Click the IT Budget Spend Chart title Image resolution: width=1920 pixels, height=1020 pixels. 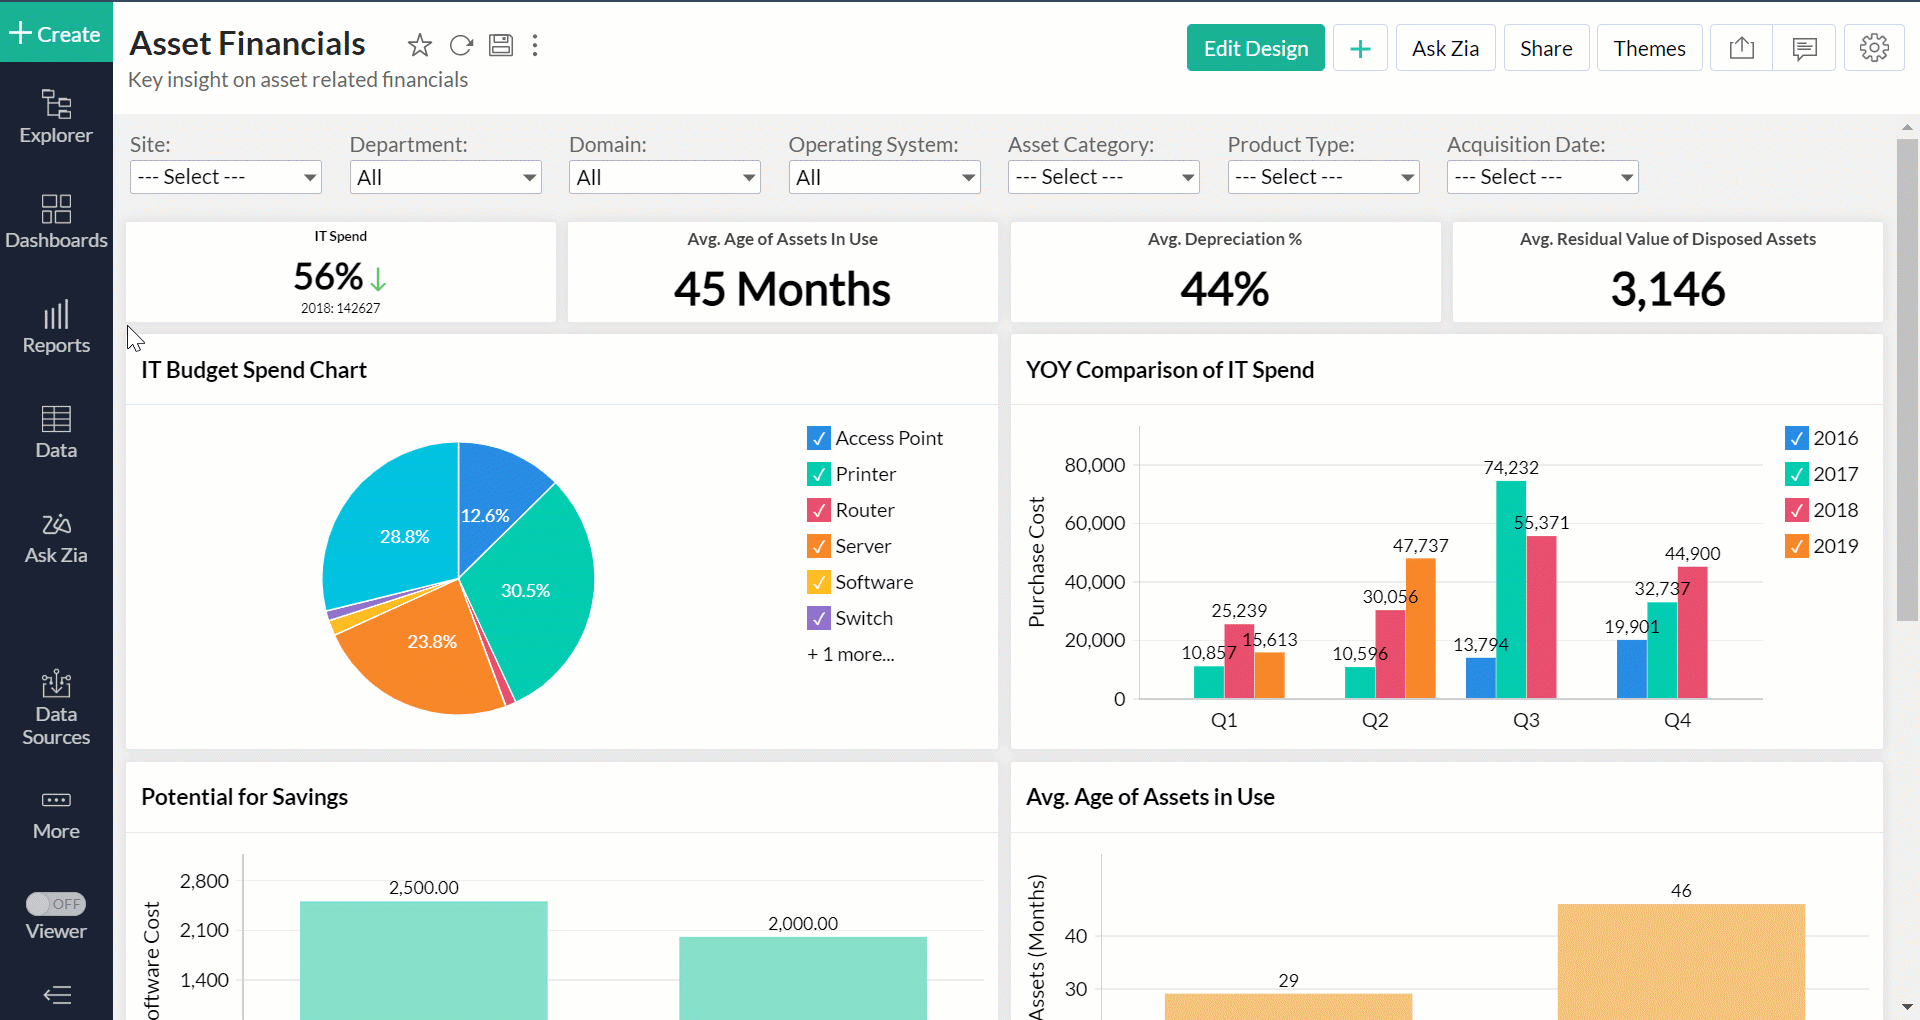(x=254, y=370)
